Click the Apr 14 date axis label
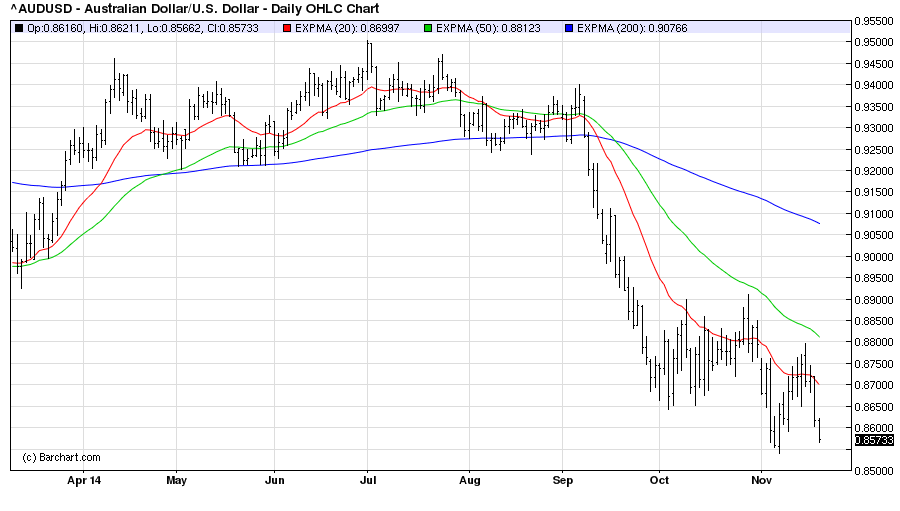The width and height of the screenshot is (900, 511). click(84, 479)
